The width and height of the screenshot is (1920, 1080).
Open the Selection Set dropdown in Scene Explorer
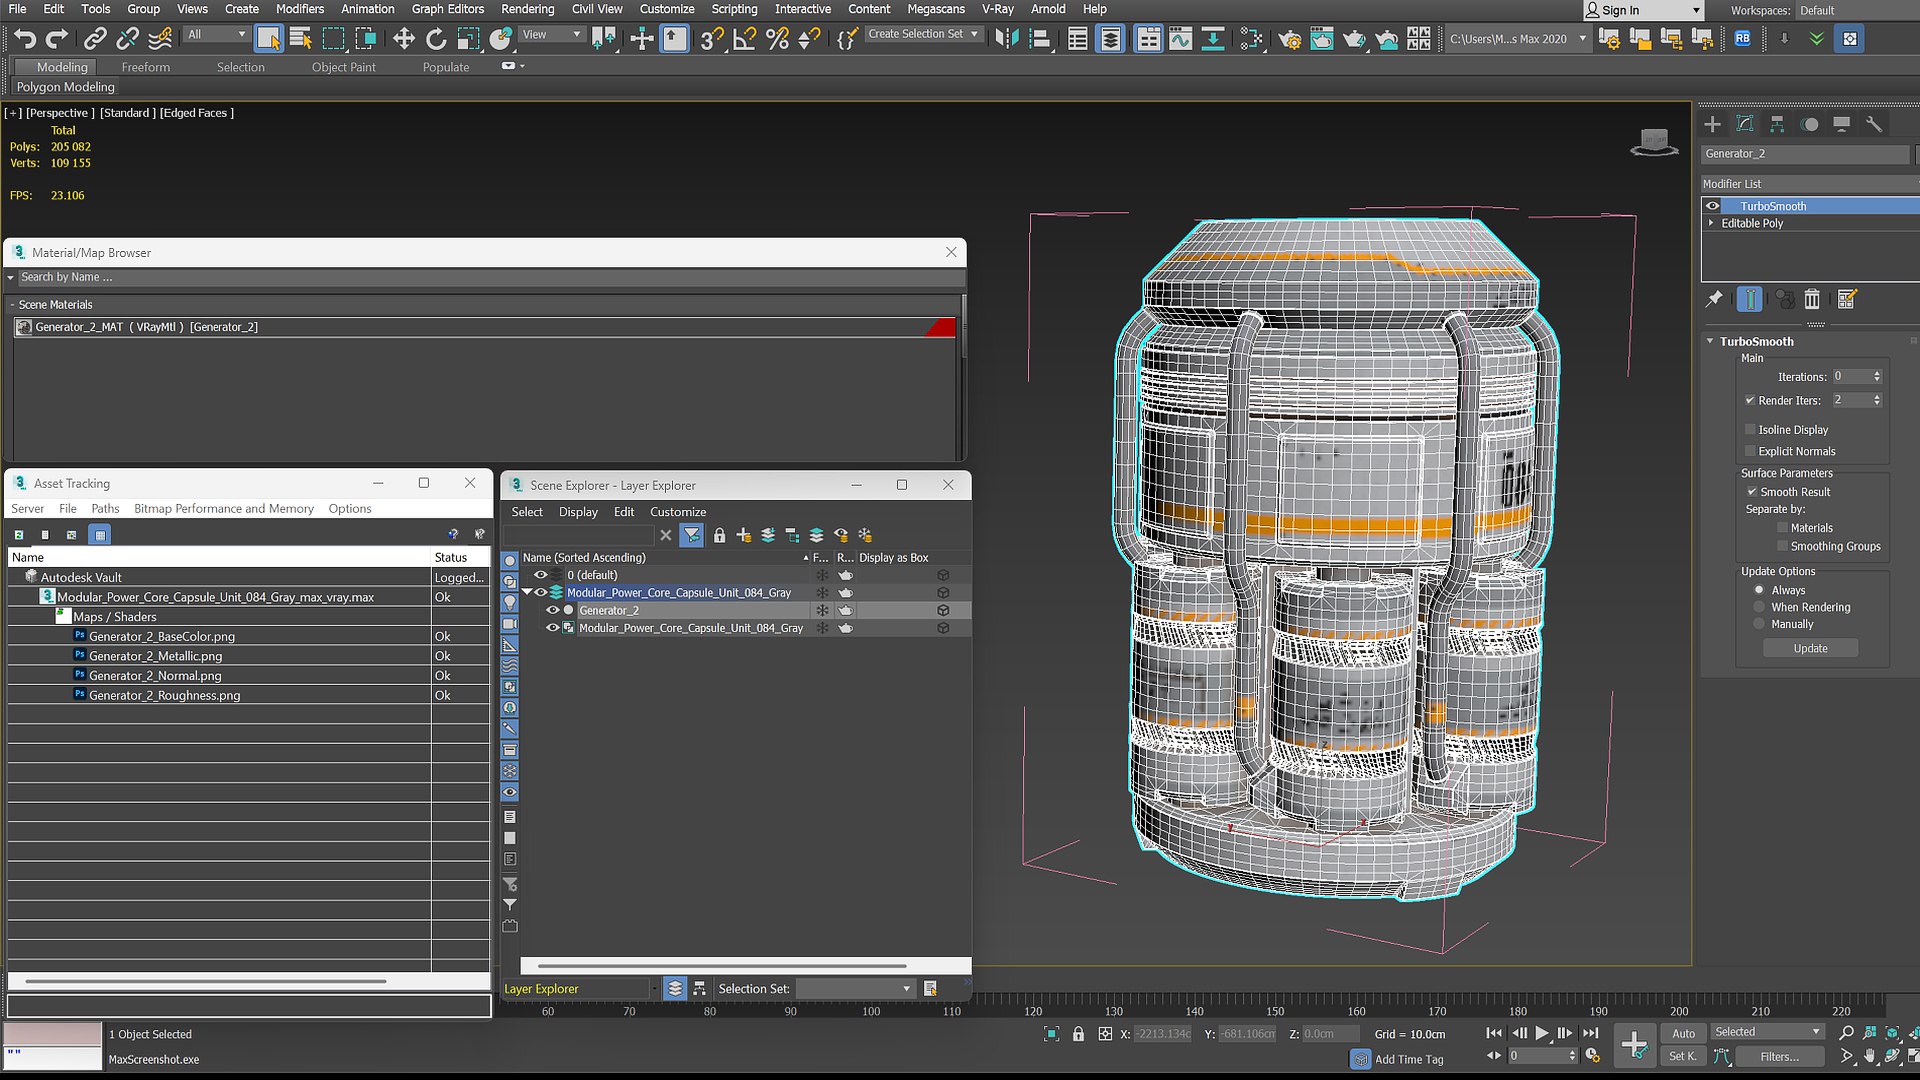[x=856, y=988]
